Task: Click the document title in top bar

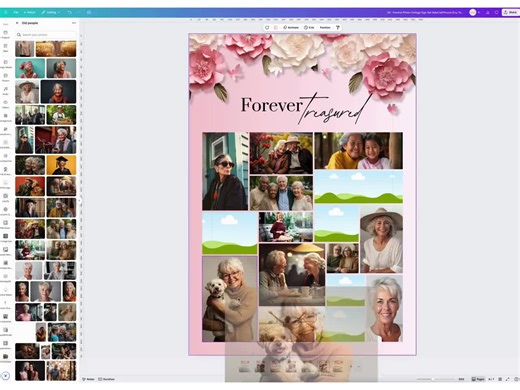Action: 425,12
